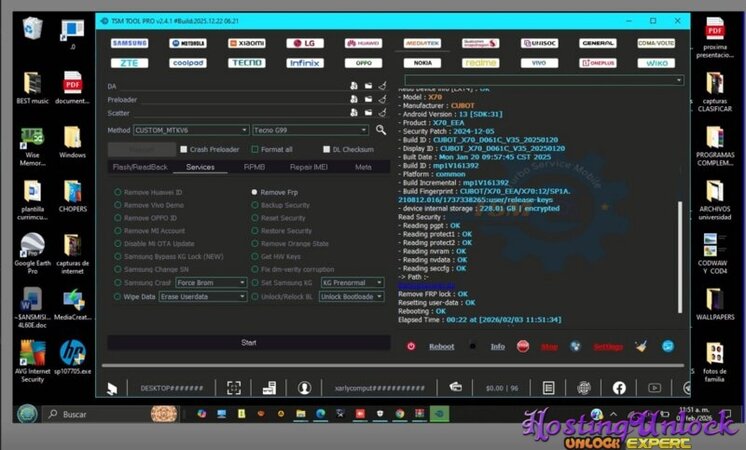
Task: Select the Samsung brand logo button
Action: click(x=130, y=43)
